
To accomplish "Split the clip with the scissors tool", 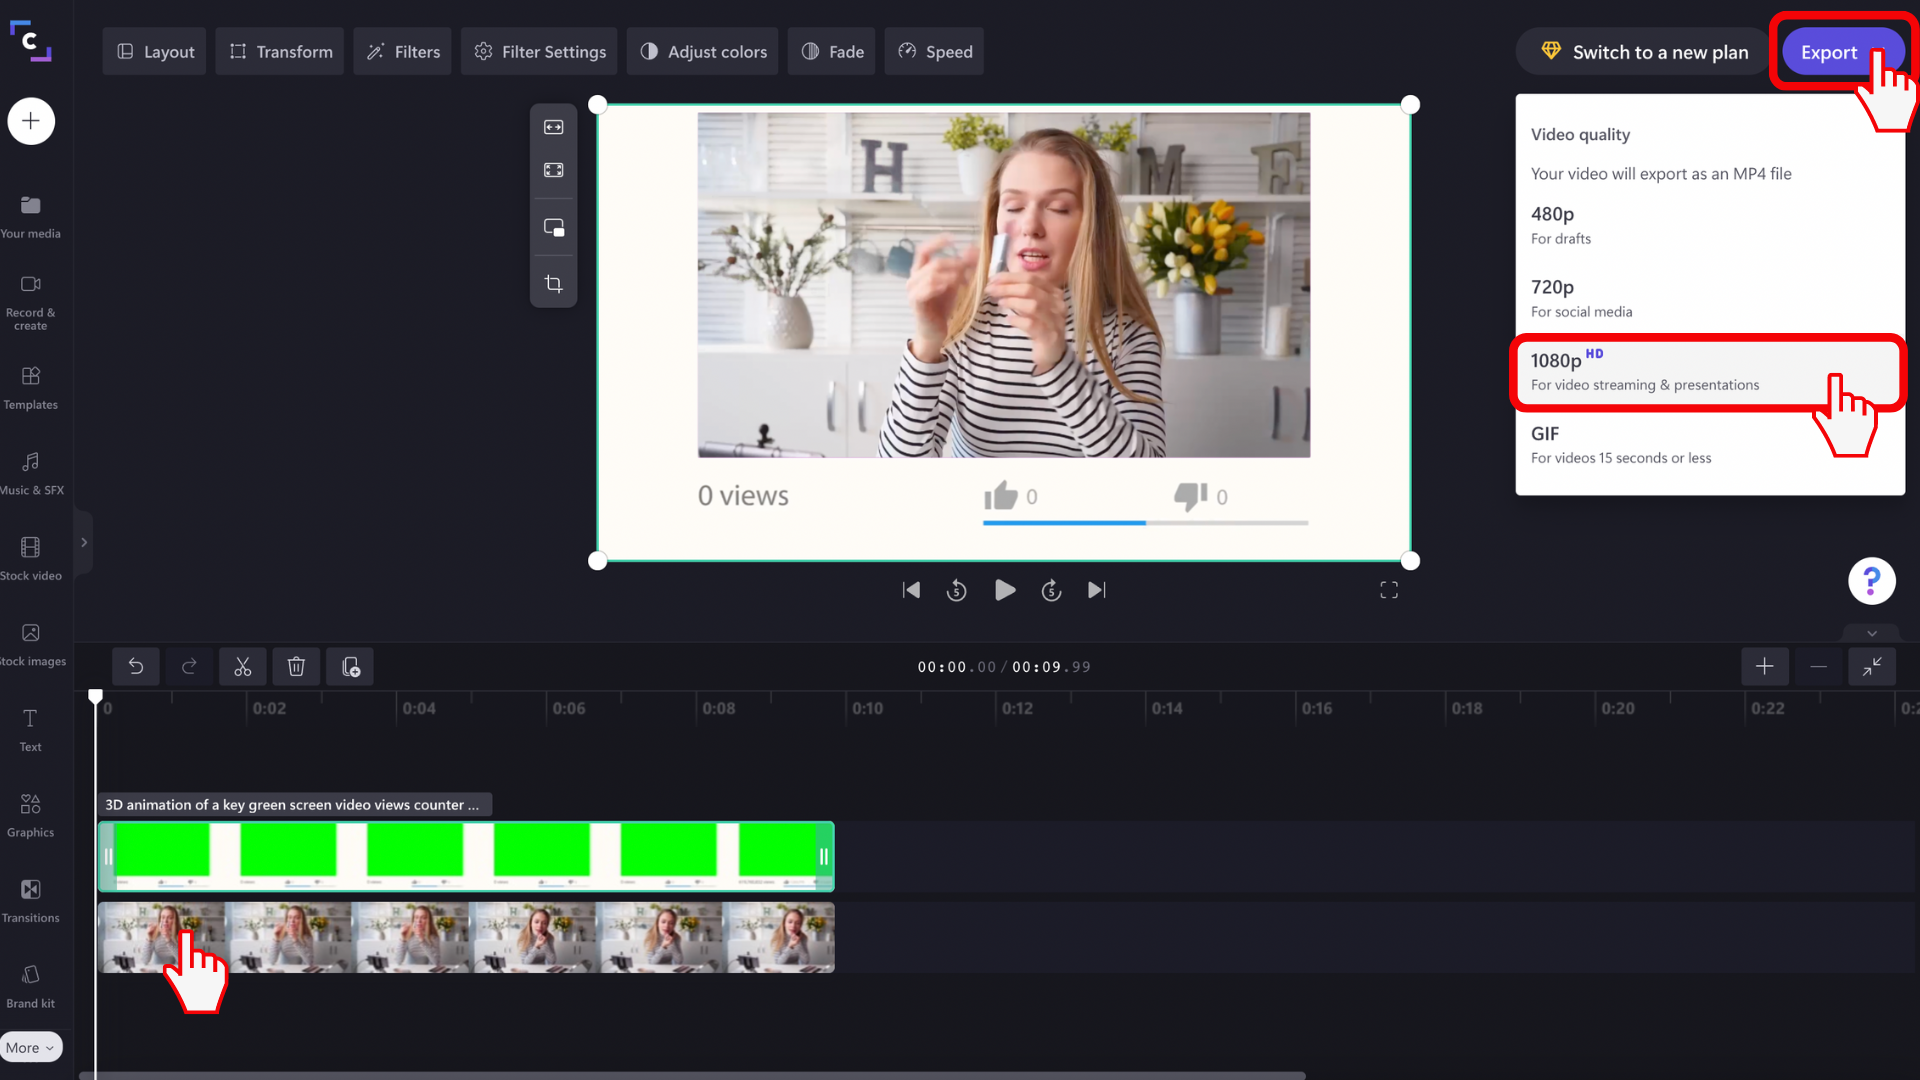I will click(x=242, y=666).
